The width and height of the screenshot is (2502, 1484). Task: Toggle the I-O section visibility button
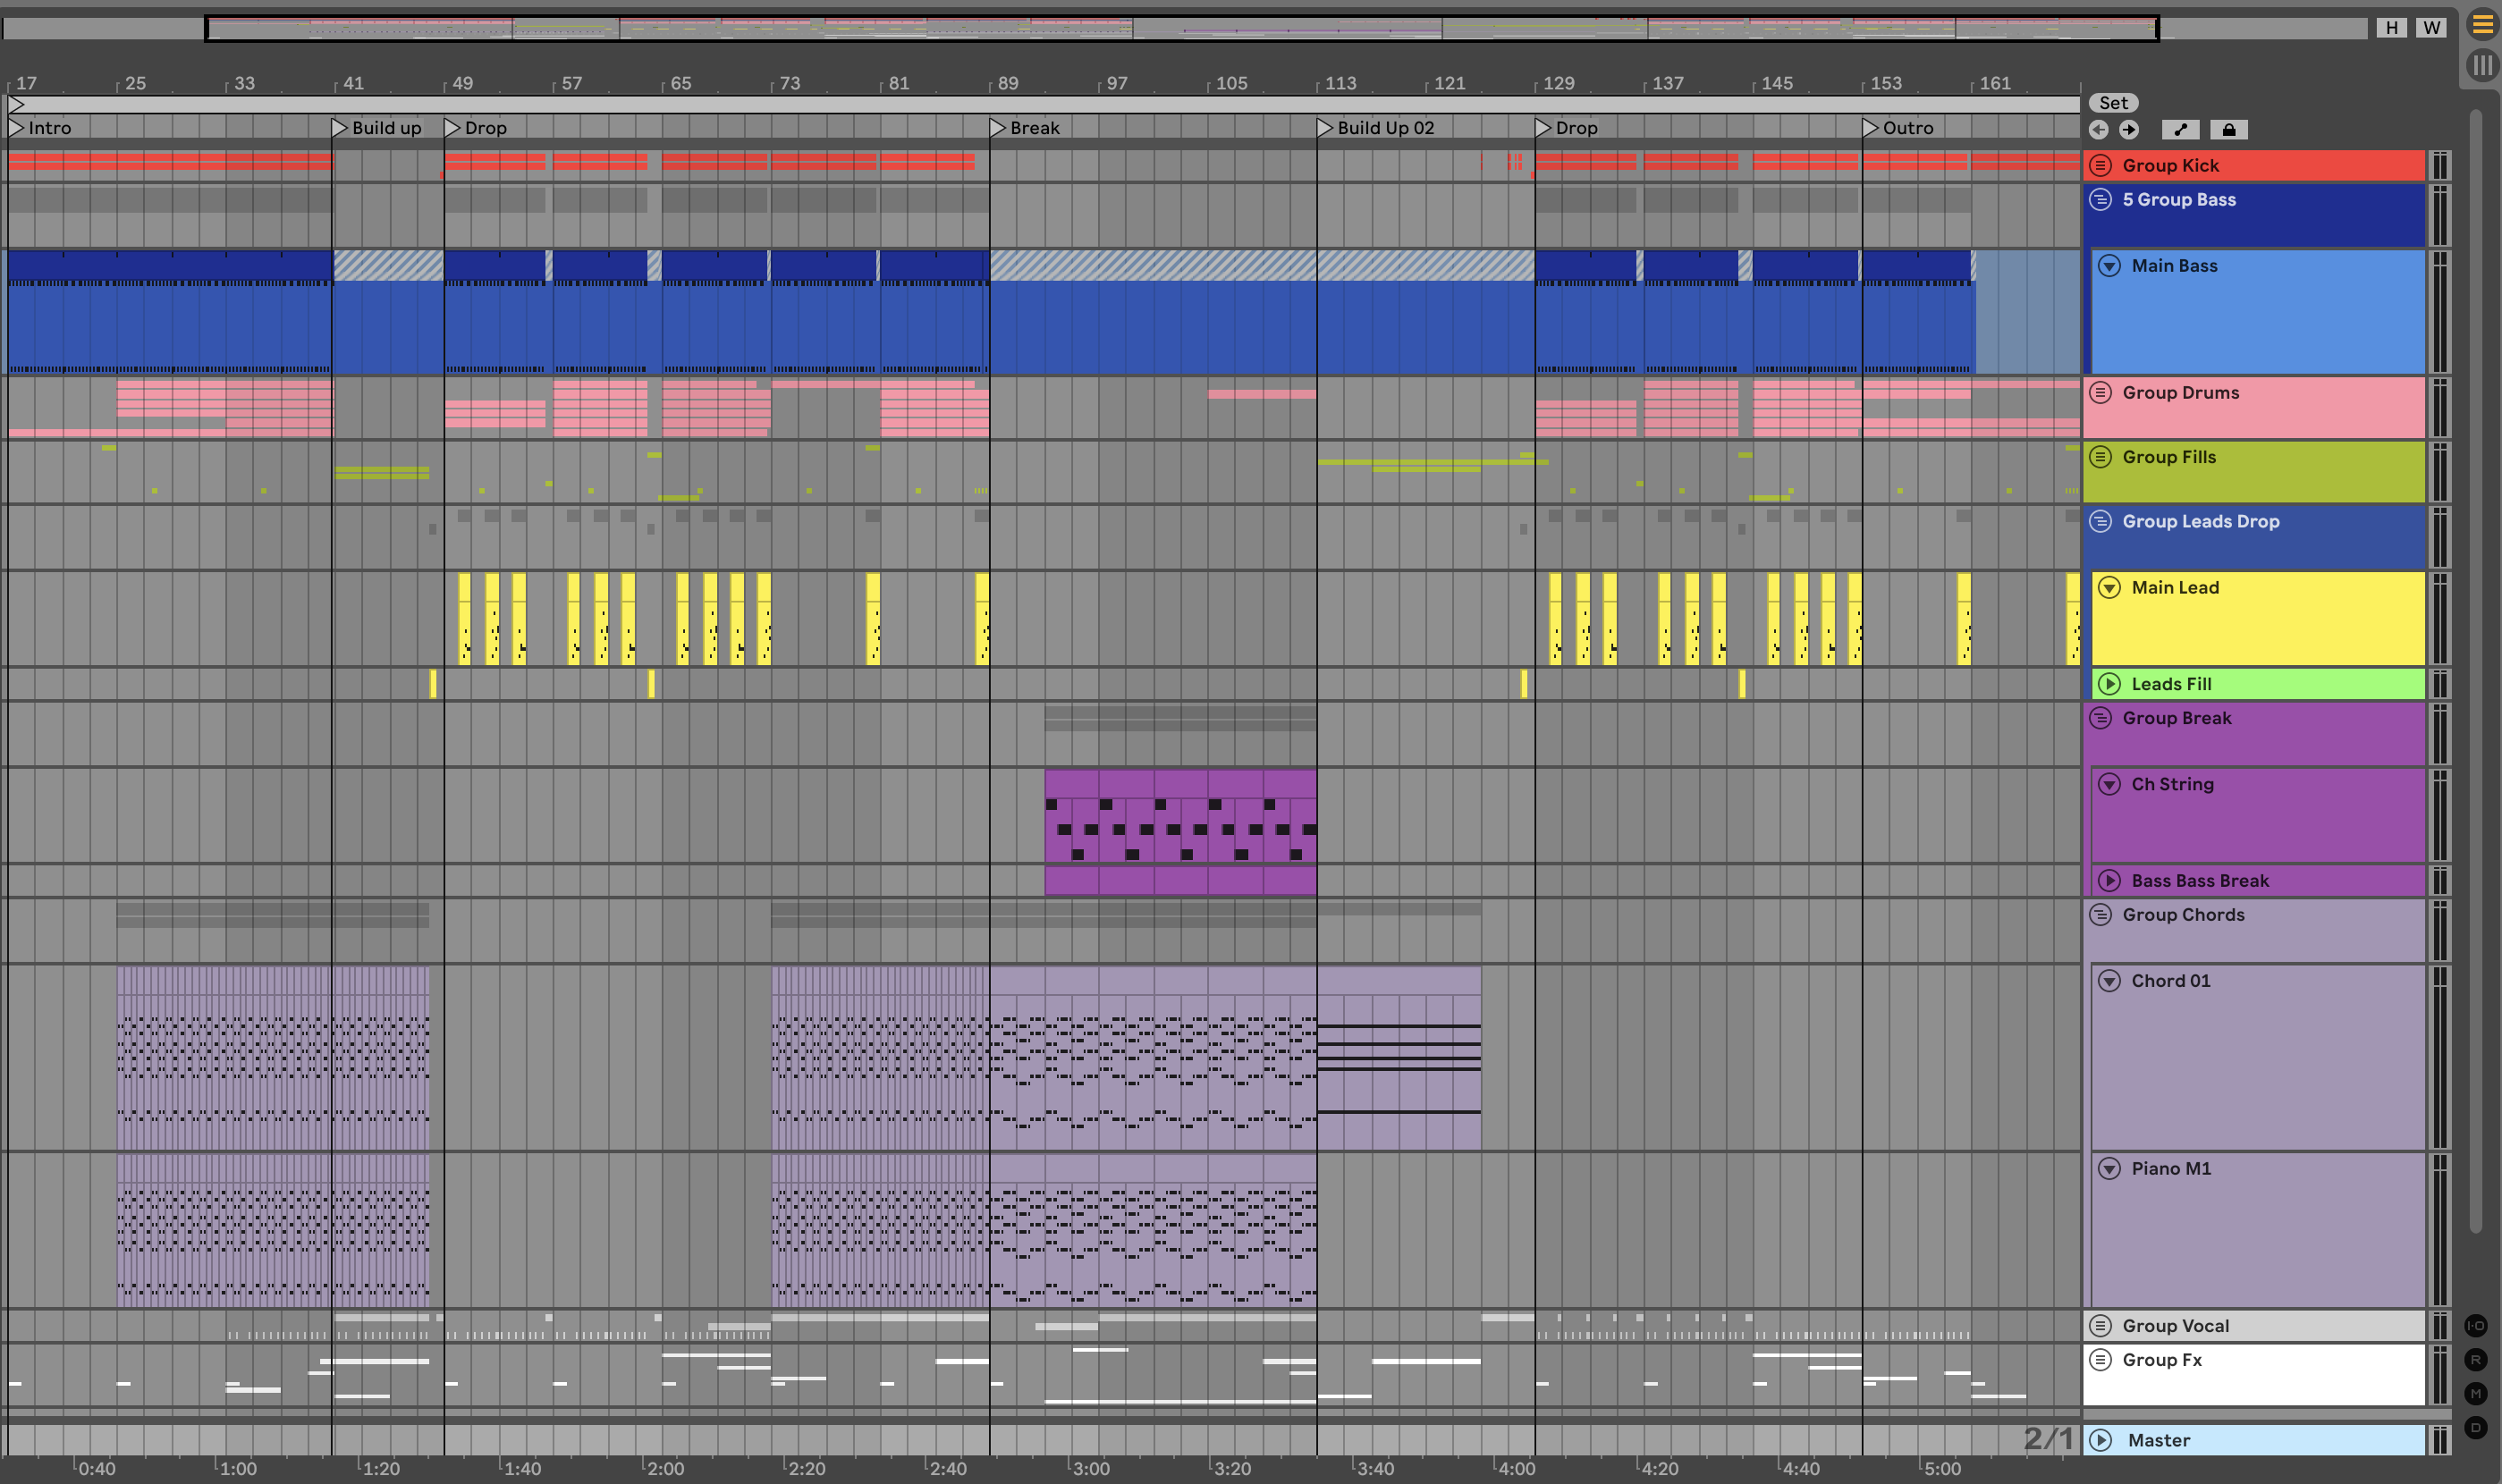tap(2476, 1326)
